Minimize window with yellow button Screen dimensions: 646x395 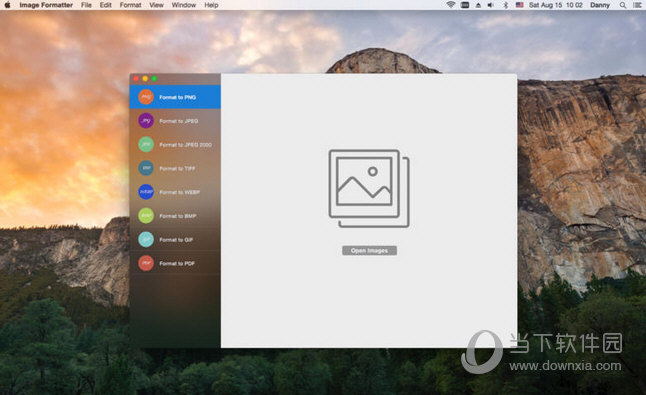click(x=145, y=78)
